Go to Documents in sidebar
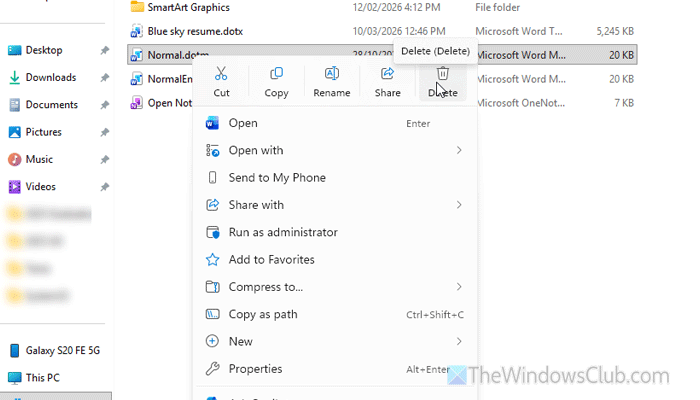The image size is (700, 400). tap(52, 105)
